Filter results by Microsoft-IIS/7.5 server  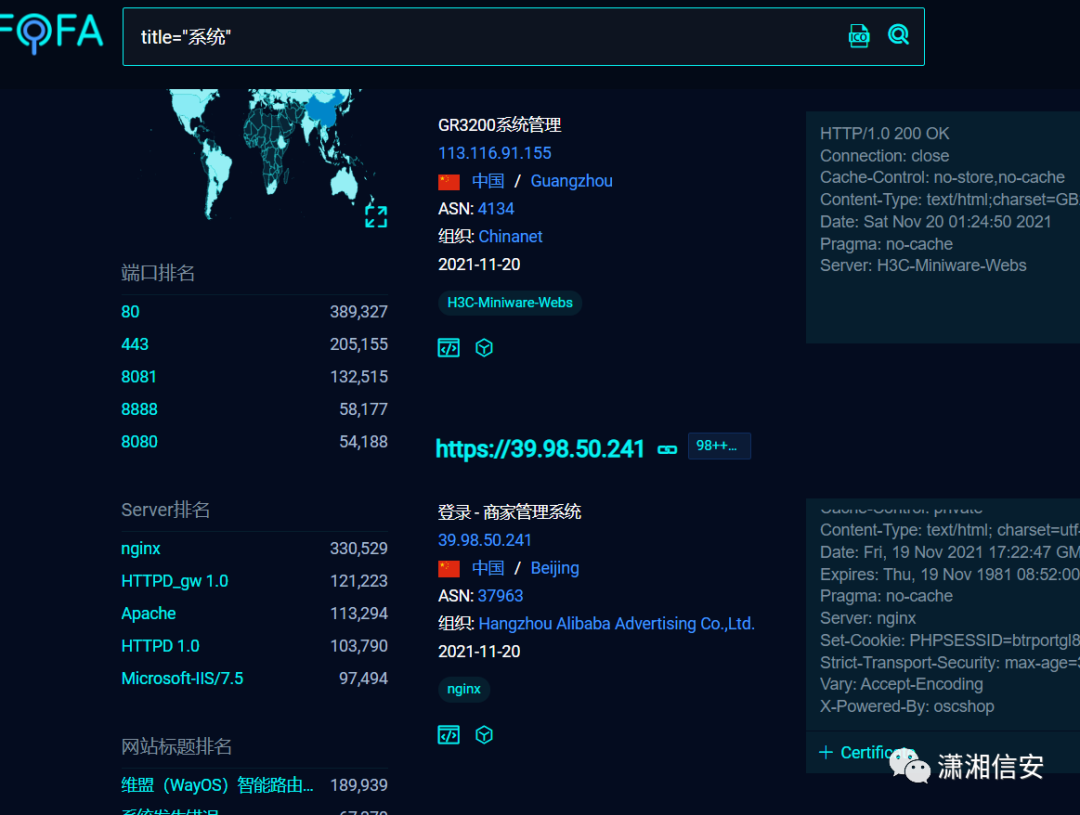(x=183, y=679)
